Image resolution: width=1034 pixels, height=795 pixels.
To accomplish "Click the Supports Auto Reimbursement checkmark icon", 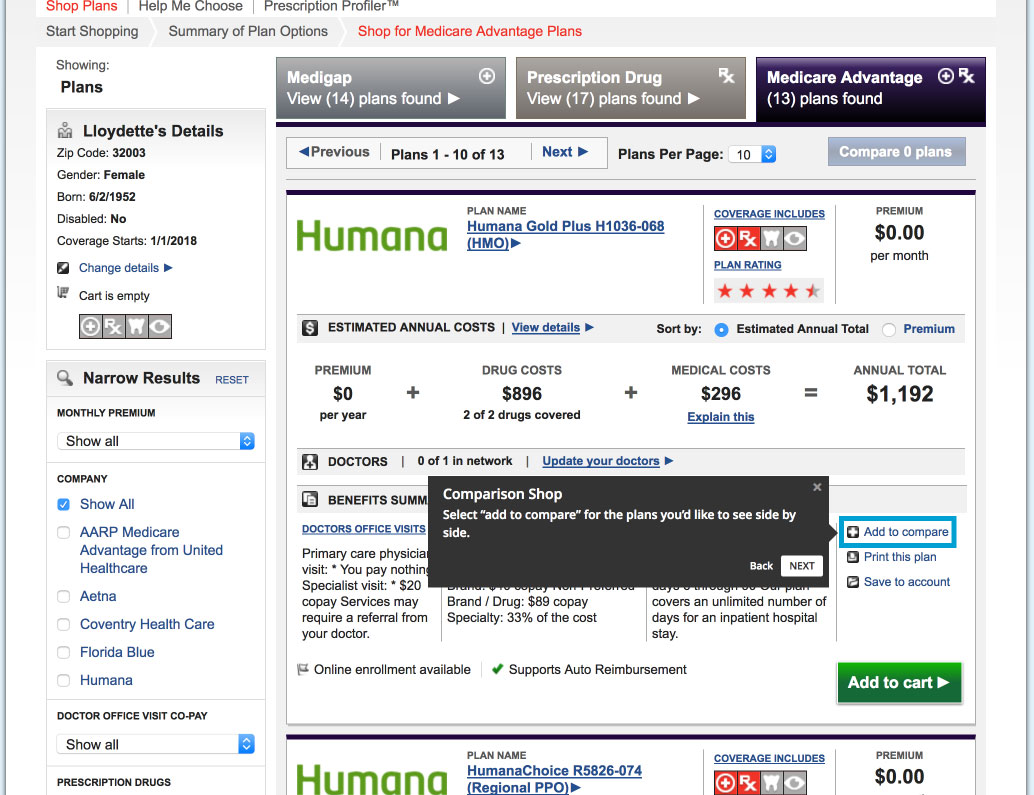I will click(x=498, y=669).
